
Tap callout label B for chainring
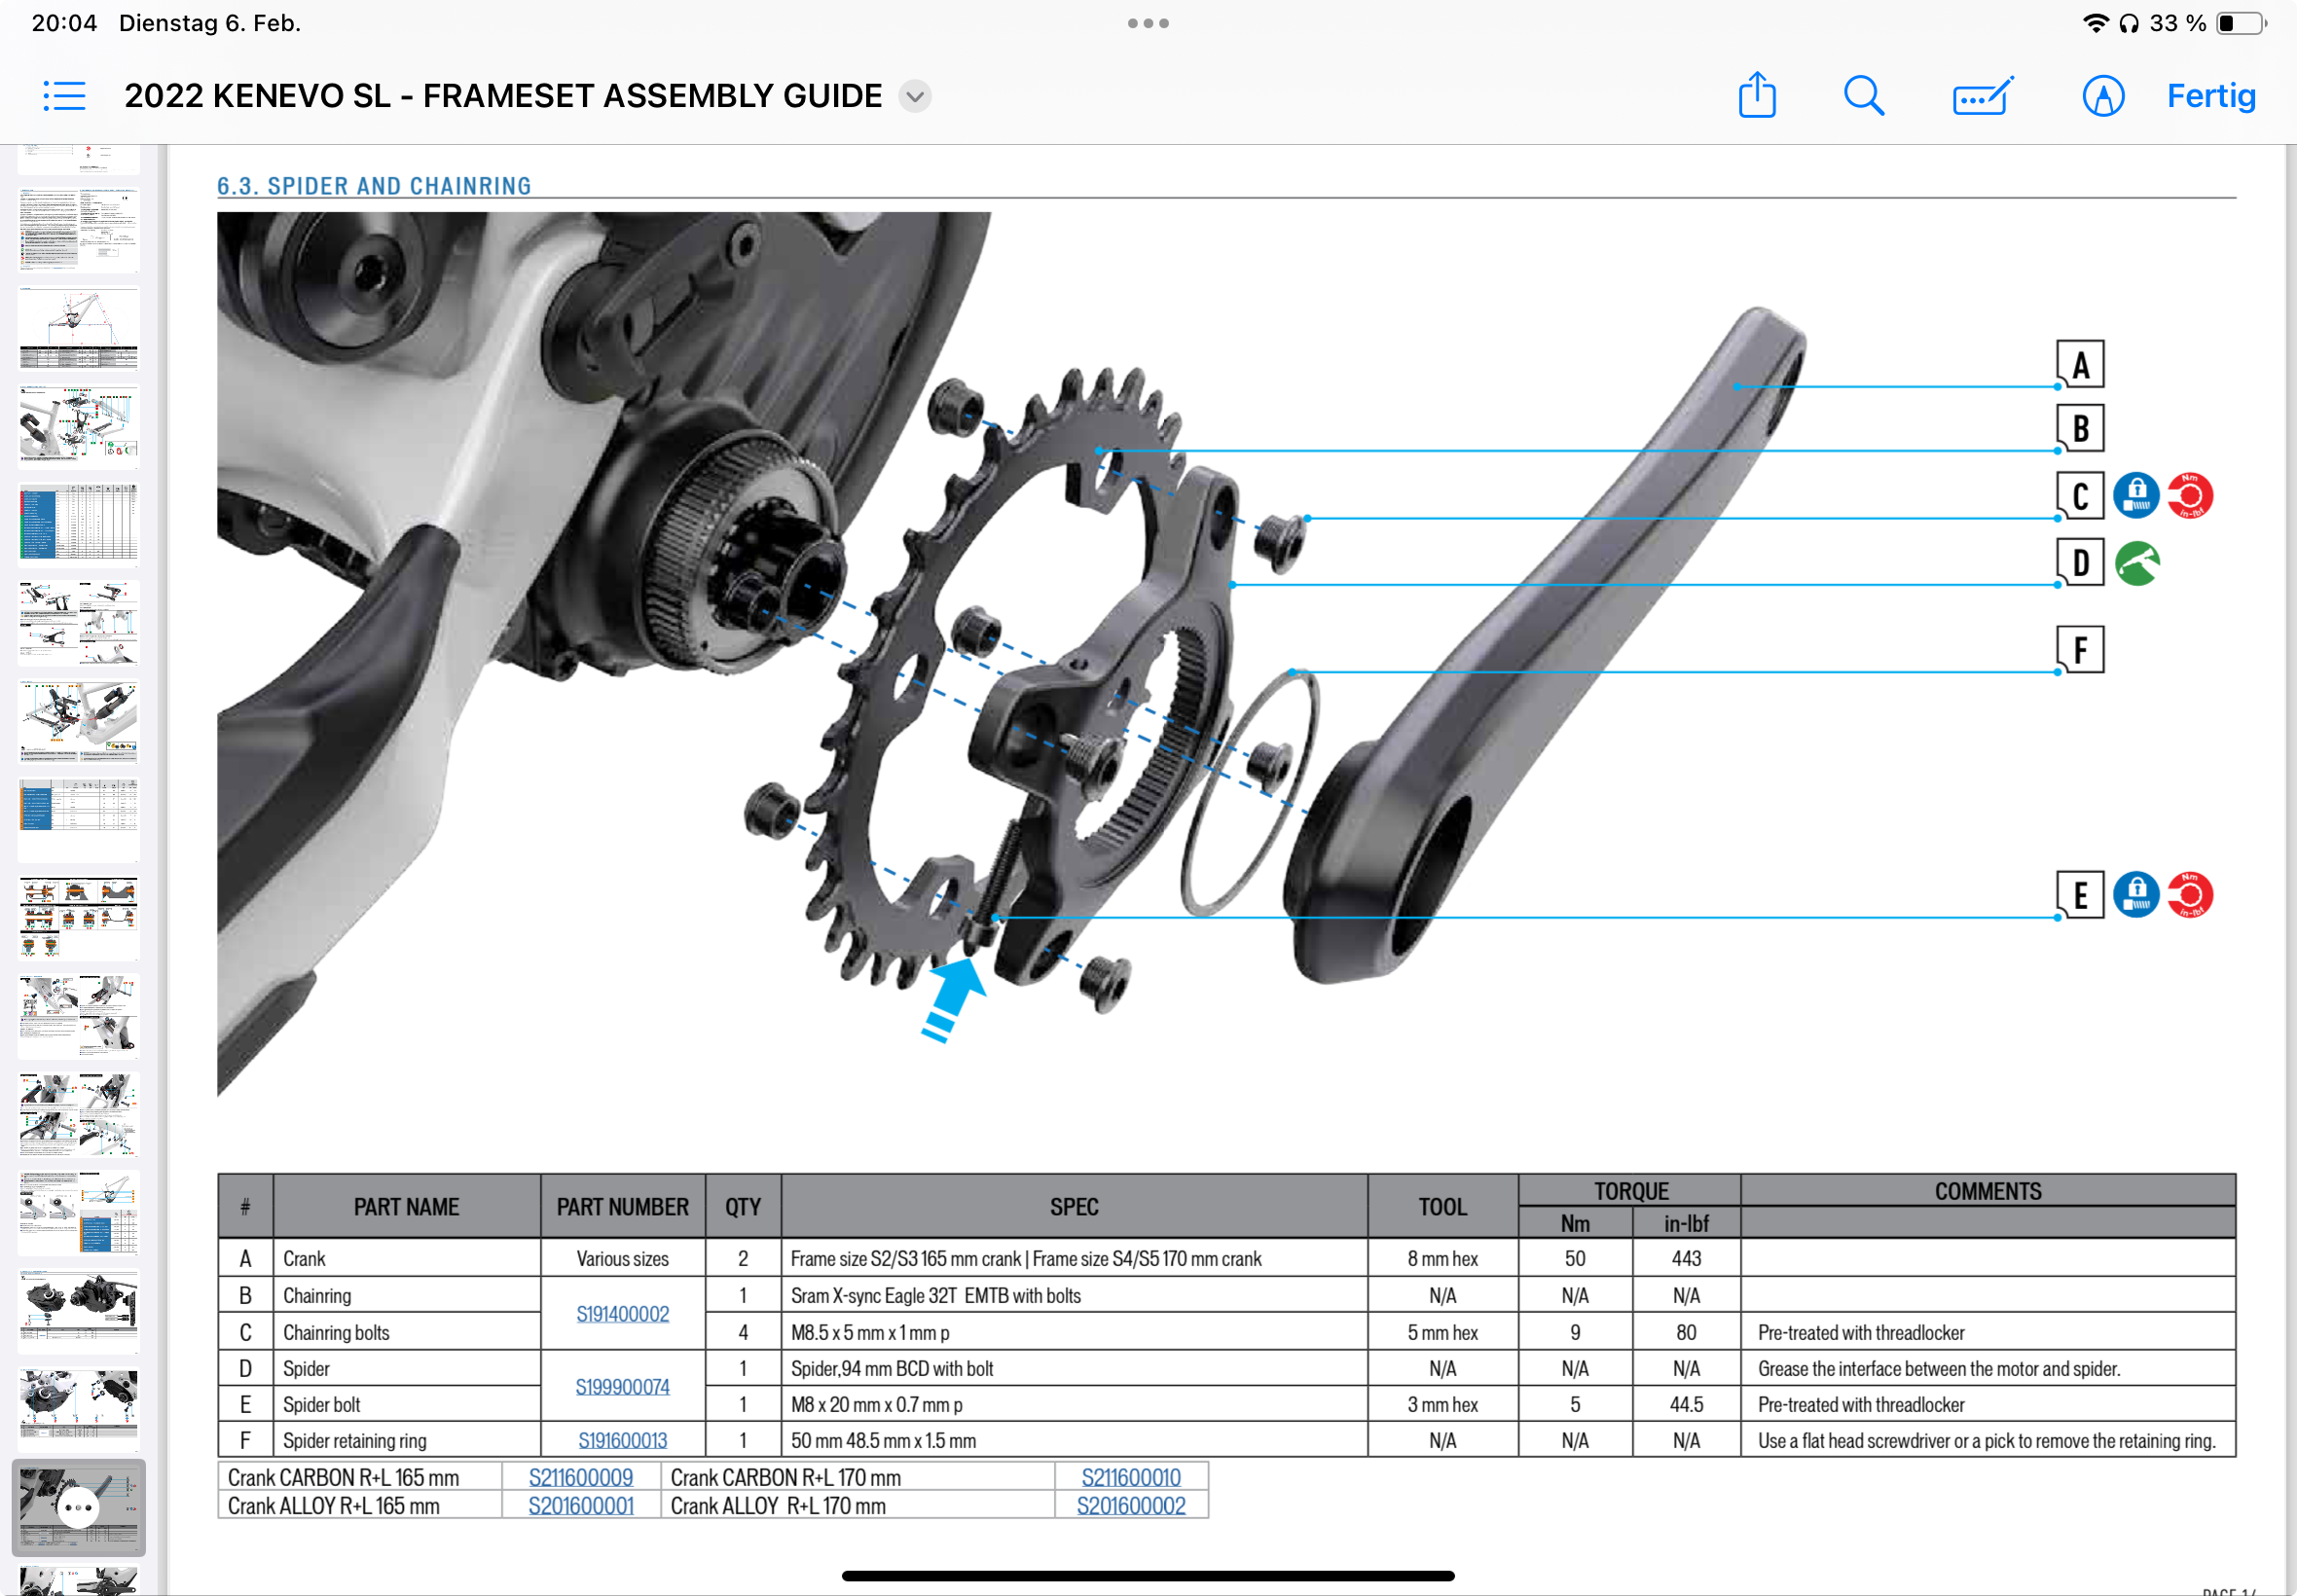(x=2080, y=428)
